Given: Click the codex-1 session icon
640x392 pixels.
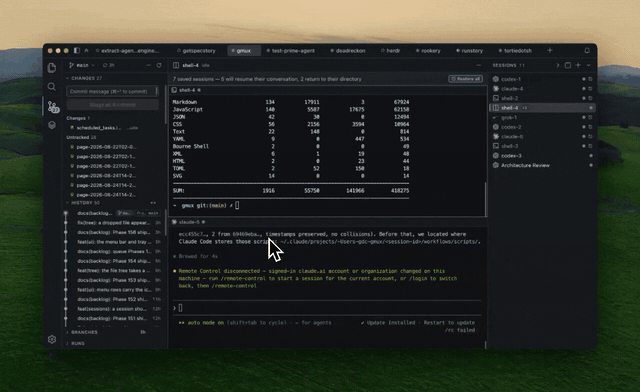Looking at the screenshot, I should (496, 79).
